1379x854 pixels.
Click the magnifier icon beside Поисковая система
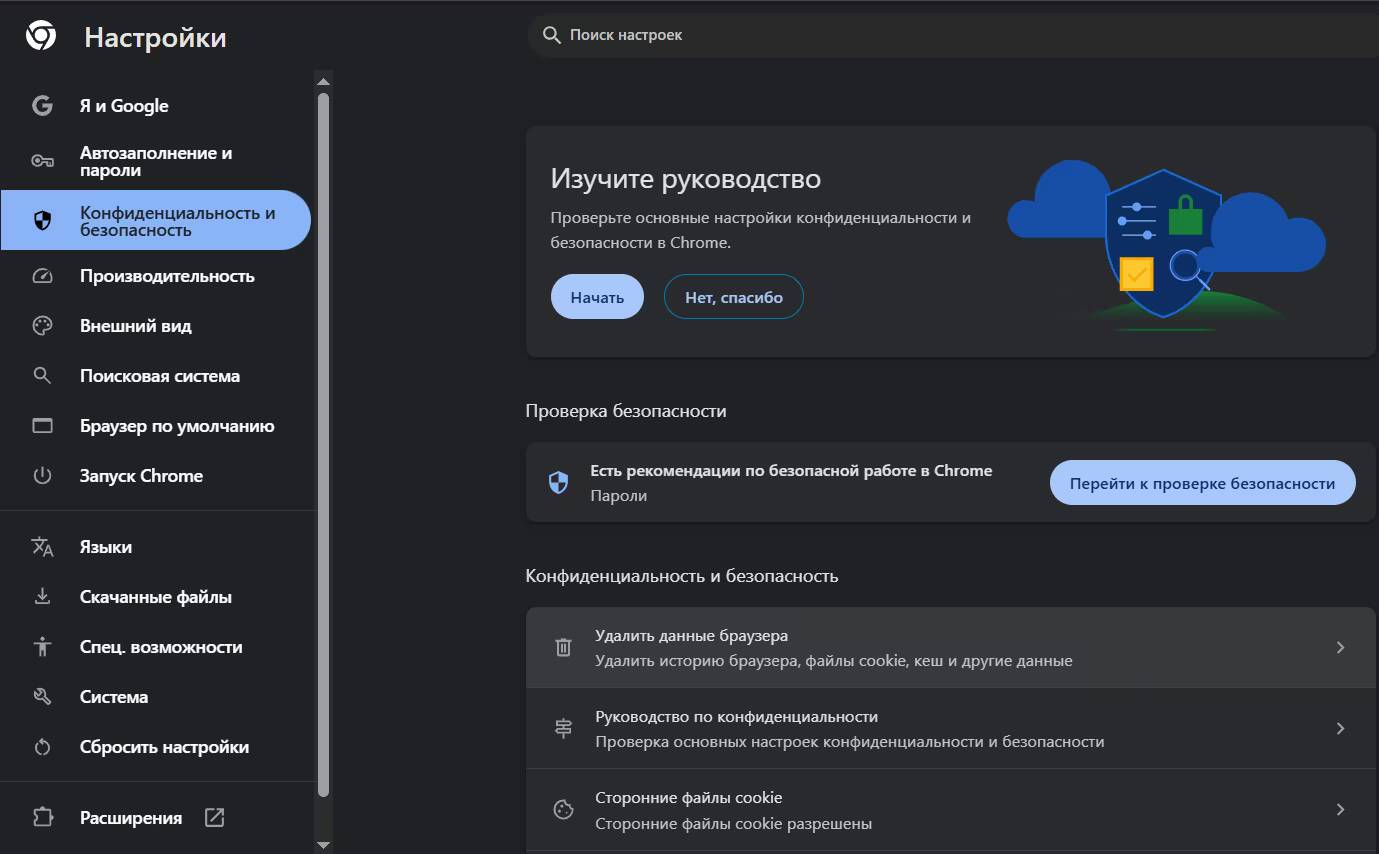[x=42, y=376]
